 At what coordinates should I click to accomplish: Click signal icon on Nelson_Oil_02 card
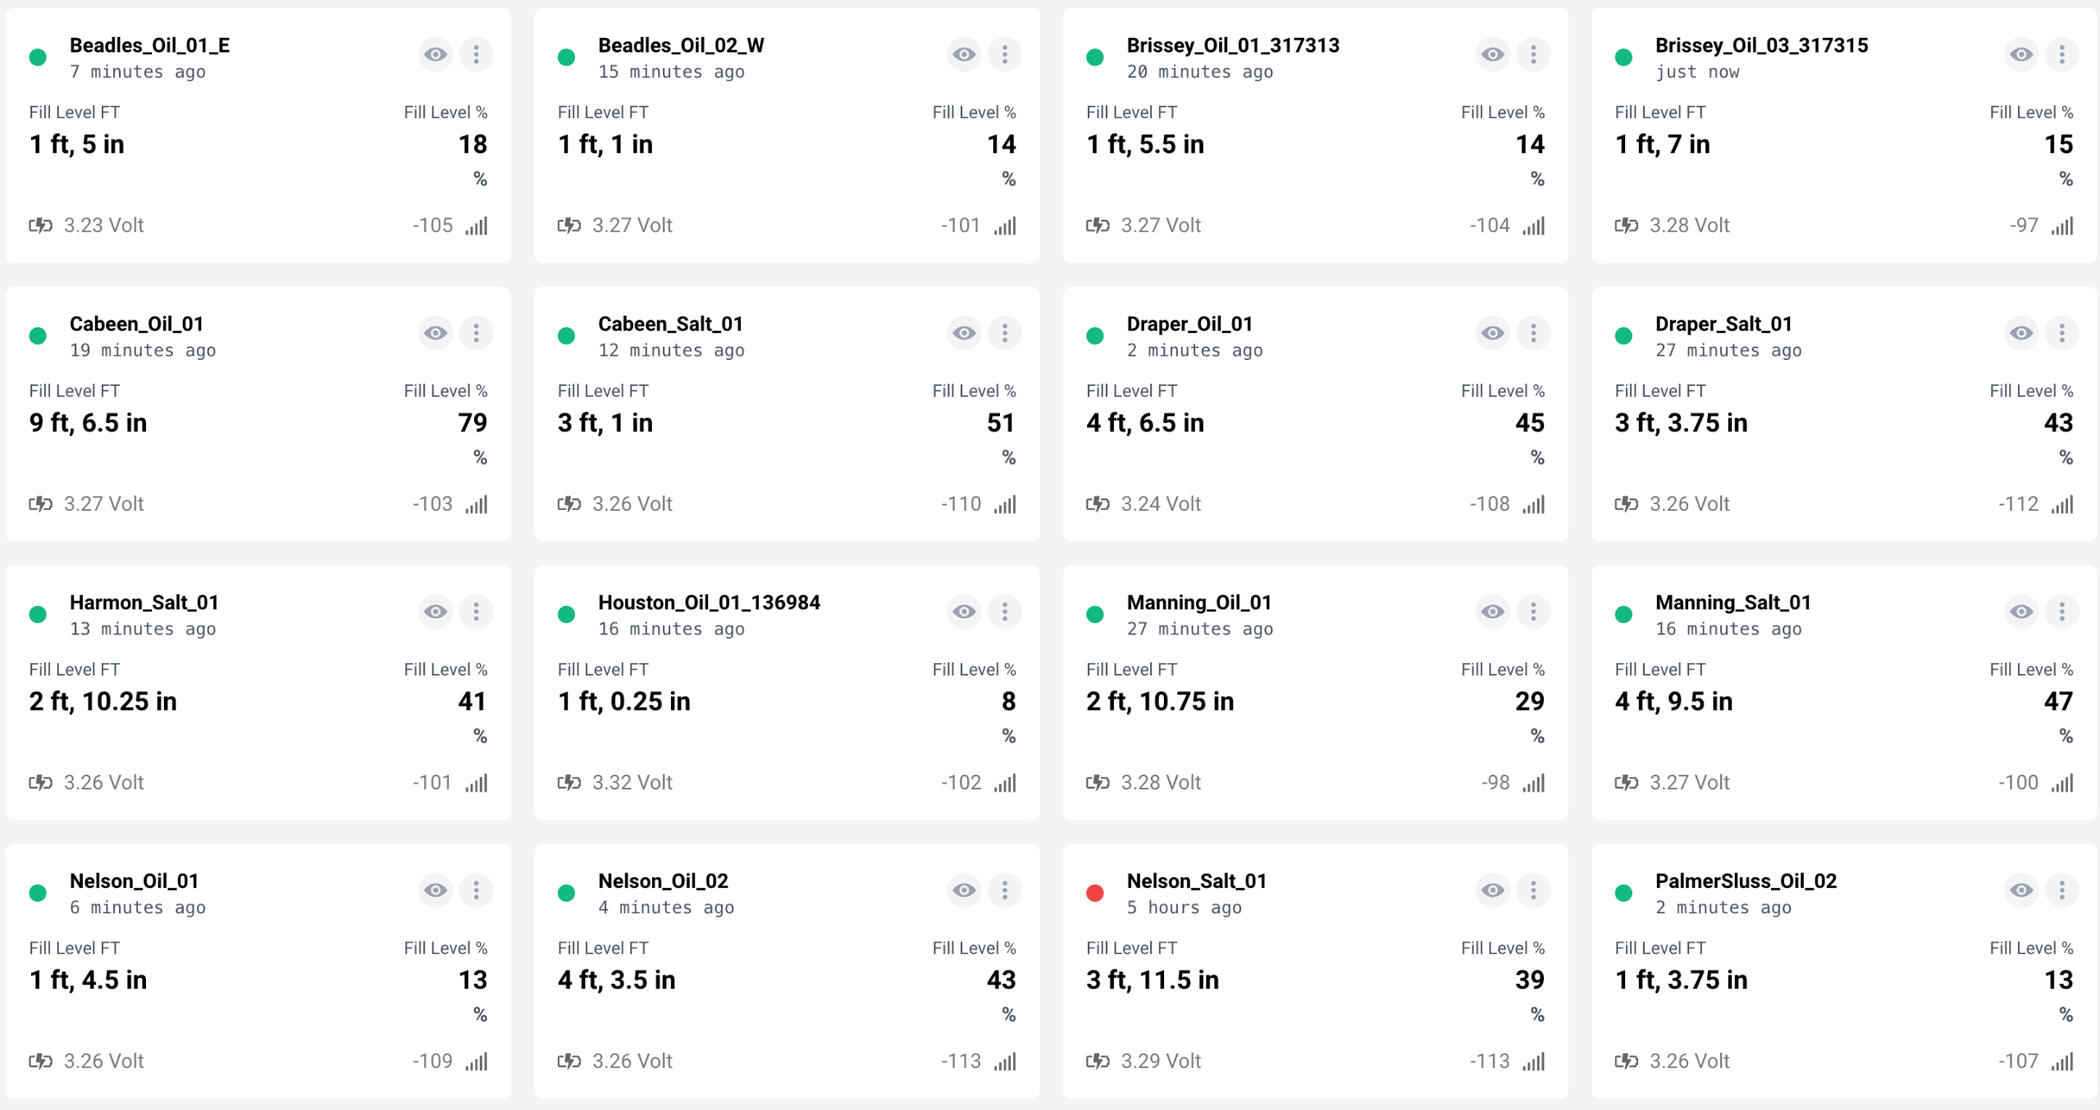tap(1005, 1061)
